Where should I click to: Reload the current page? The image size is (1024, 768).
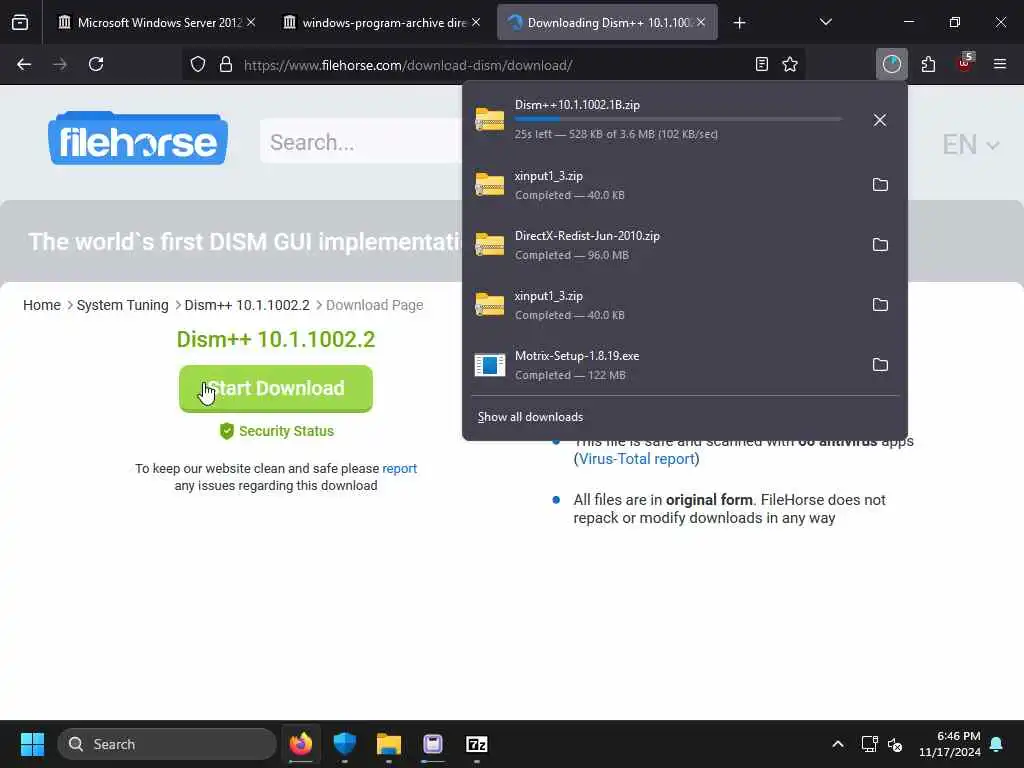[x=96, y=64]
